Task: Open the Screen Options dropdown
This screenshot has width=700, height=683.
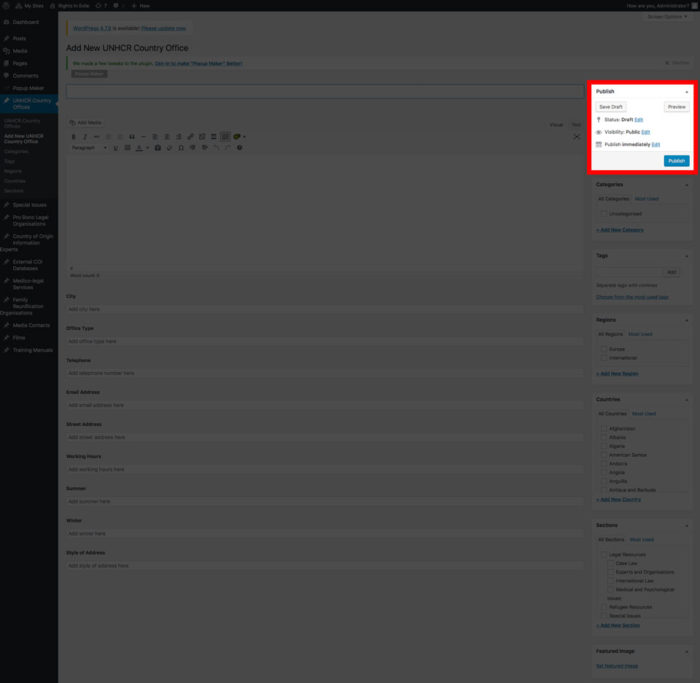Action: click(667, 17)
